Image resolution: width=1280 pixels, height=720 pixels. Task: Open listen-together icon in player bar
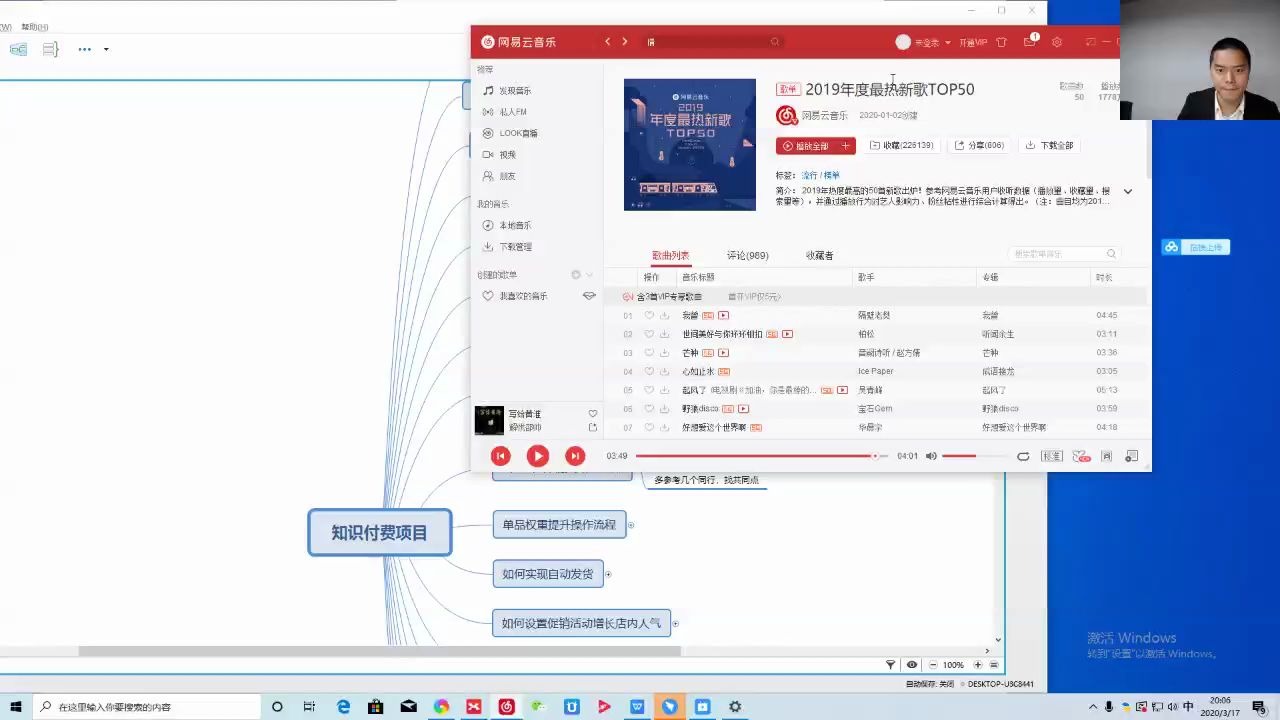click(x=1081, y=456)
